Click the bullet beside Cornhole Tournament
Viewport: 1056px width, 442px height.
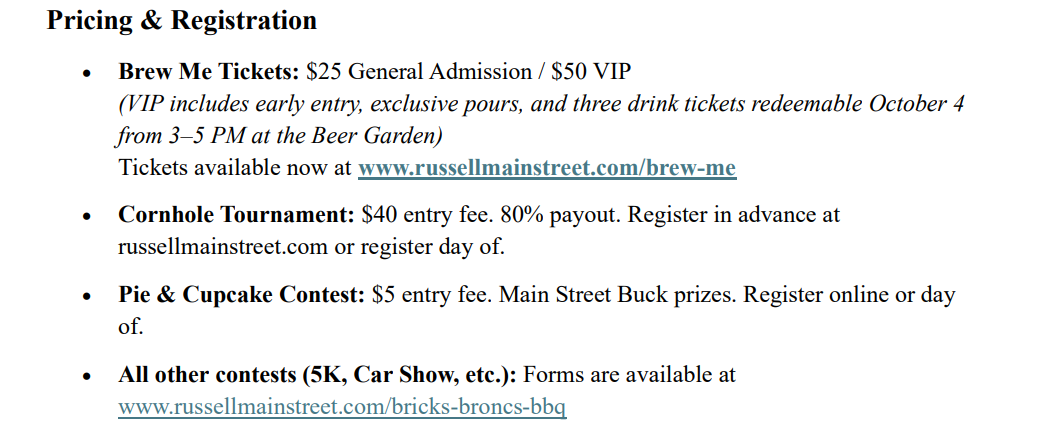pyautogui.click(x=86, y=217)
